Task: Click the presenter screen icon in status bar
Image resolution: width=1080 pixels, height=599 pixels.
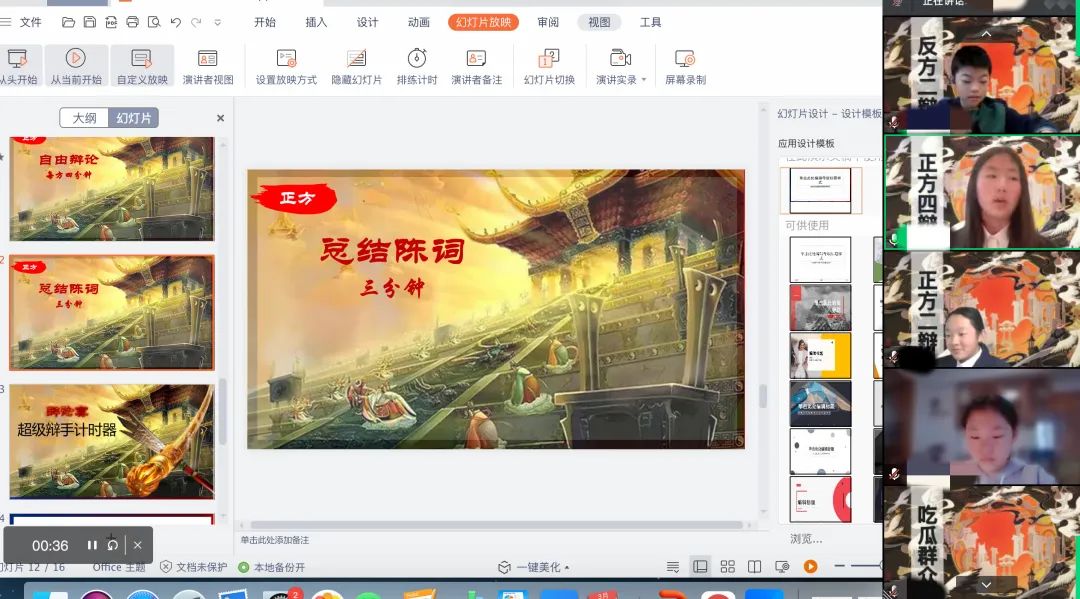Action: click(x=782, y=567)
